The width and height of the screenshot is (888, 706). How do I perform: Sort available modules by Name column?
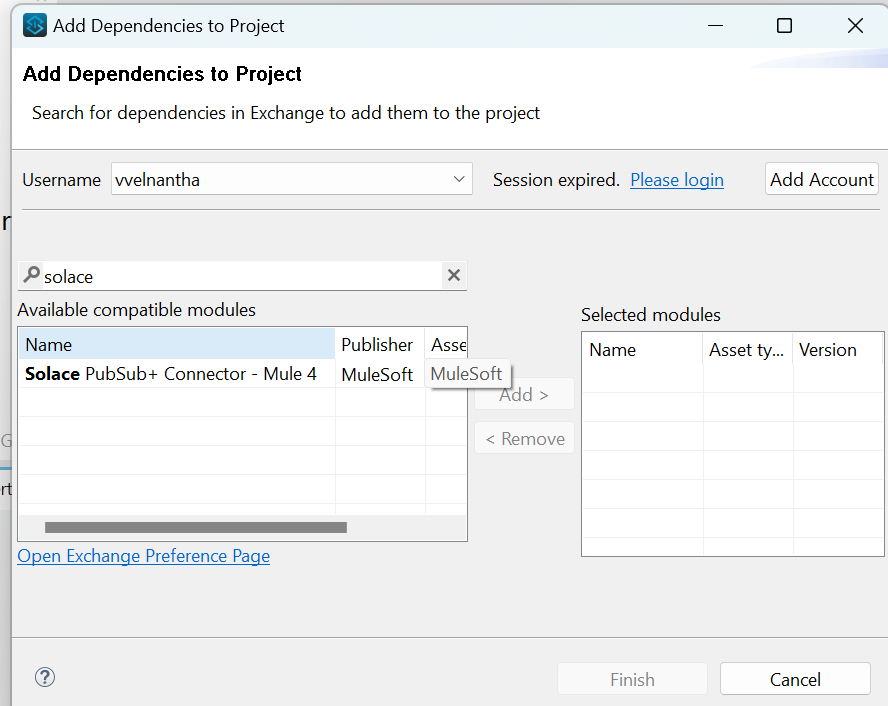176,344
